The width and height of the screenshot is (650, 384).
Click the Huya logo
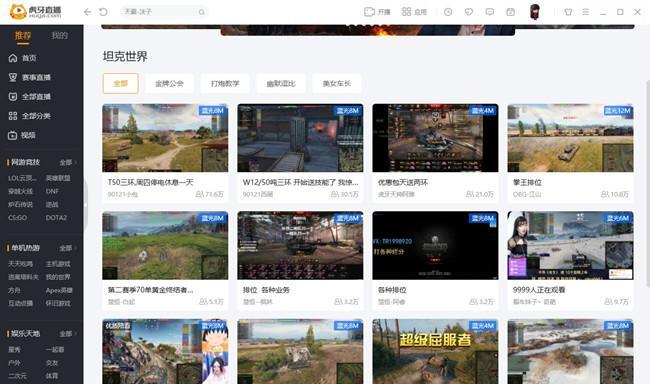coord(35,12)
